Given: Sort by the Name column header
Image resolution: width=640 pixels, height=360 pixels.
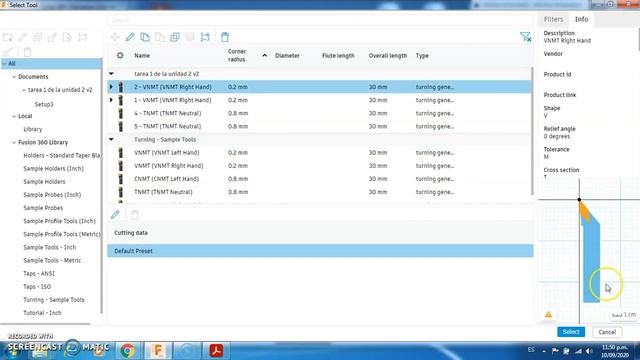Looking at the screenshot, I should pos(142,56).
